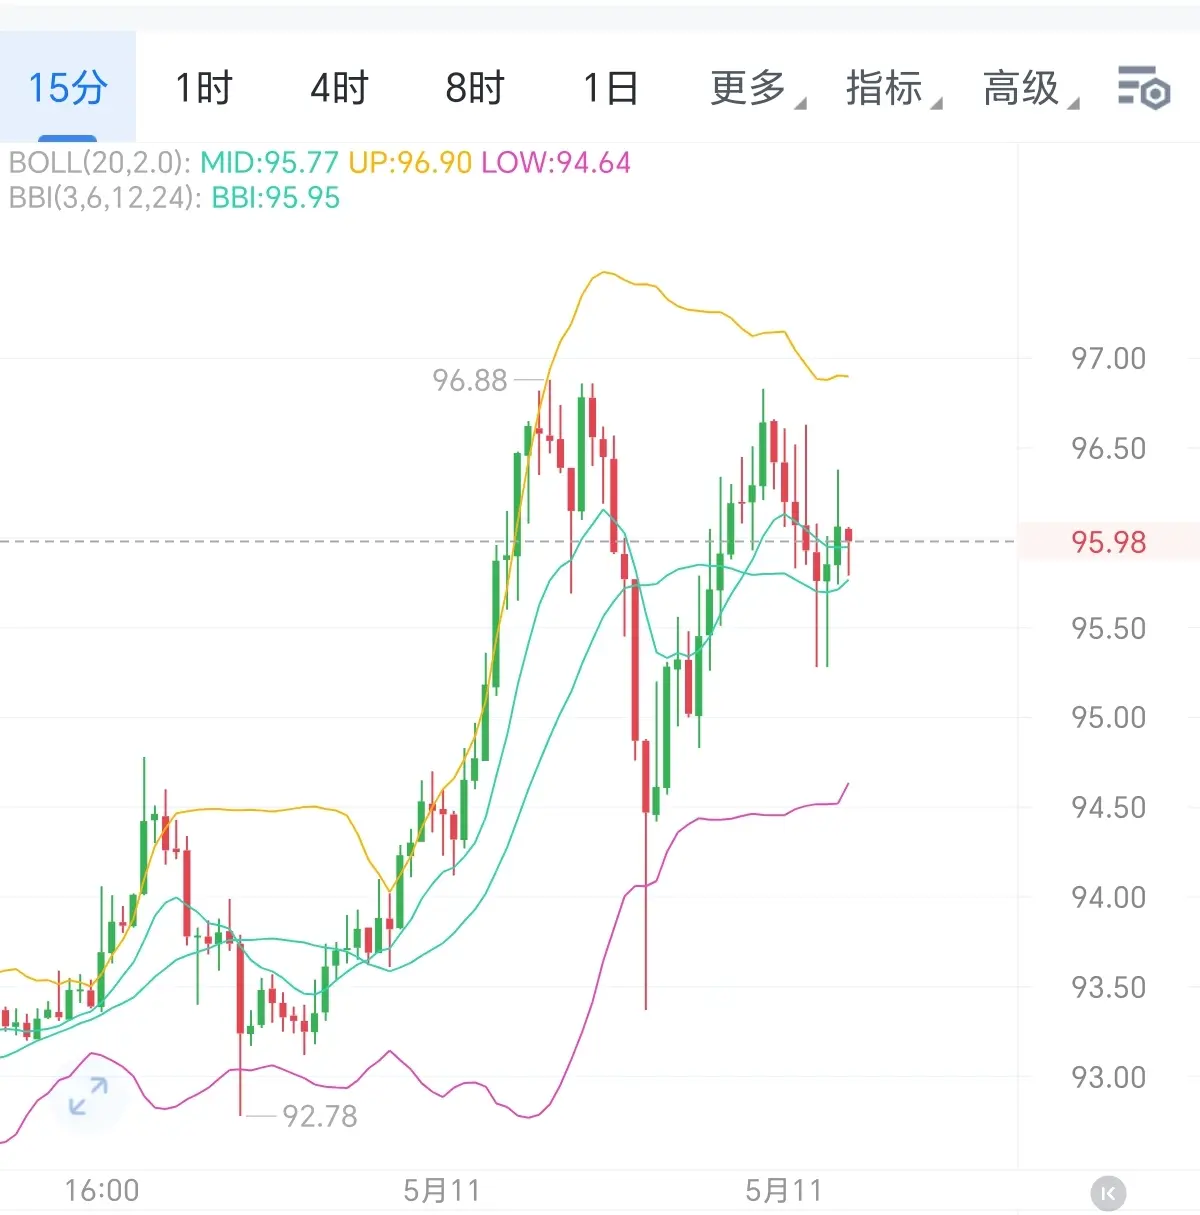This screenshot has width=1200, height=1215.
Task: Open the 高级 advanced dropdown
Action: pos(1030,88)
